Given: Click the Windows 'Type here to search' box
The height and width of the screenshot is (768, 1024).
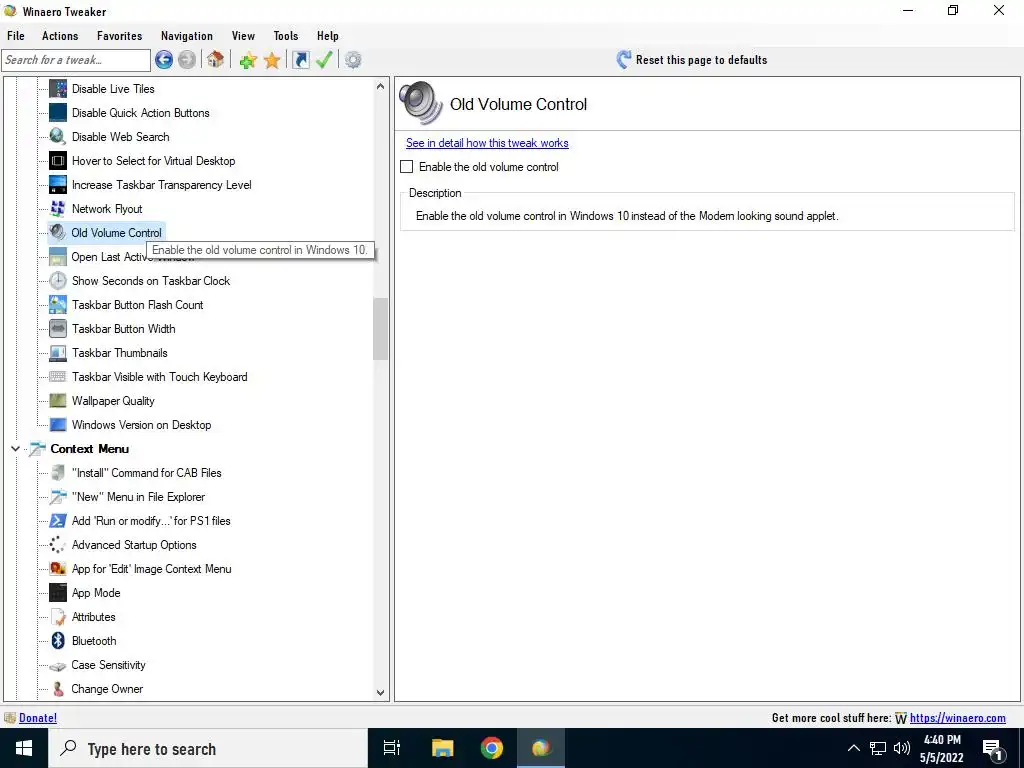Looking at the screenshot, I should [208, 748].
